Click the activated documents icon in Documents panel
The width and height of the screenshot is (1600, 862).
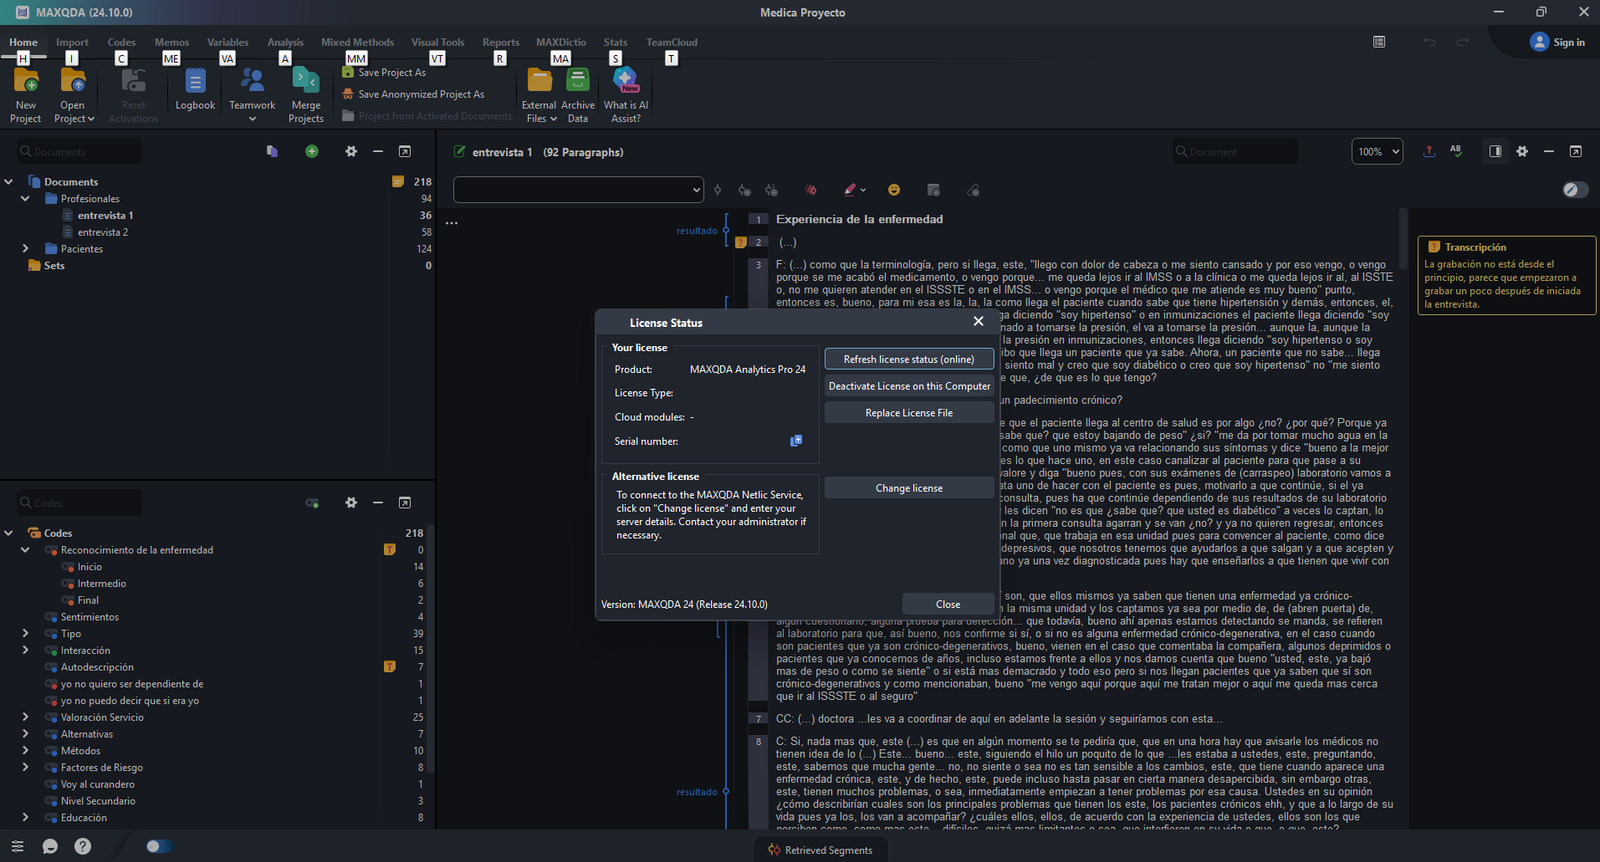click(272, 151)
